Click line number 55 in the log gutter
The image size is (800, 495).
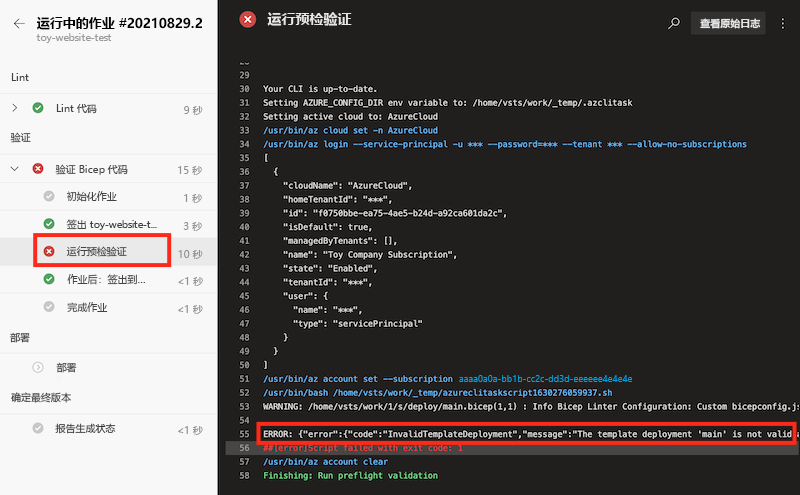click(x=244, y=434)
